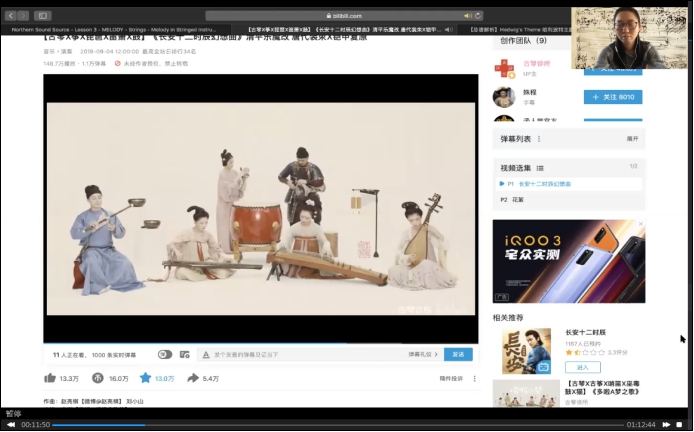Open the 旅程 team member avatar

[x=504, y=97]
